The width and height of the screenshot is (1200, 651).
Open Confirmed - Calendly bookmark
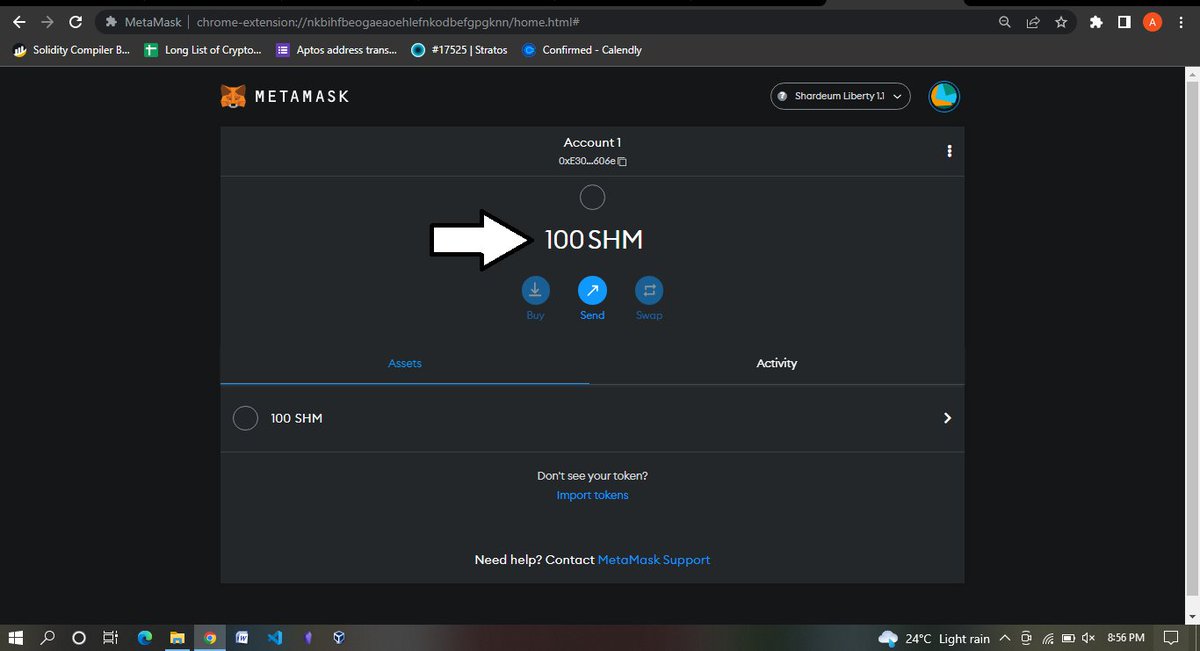click(x=582, y=50)
